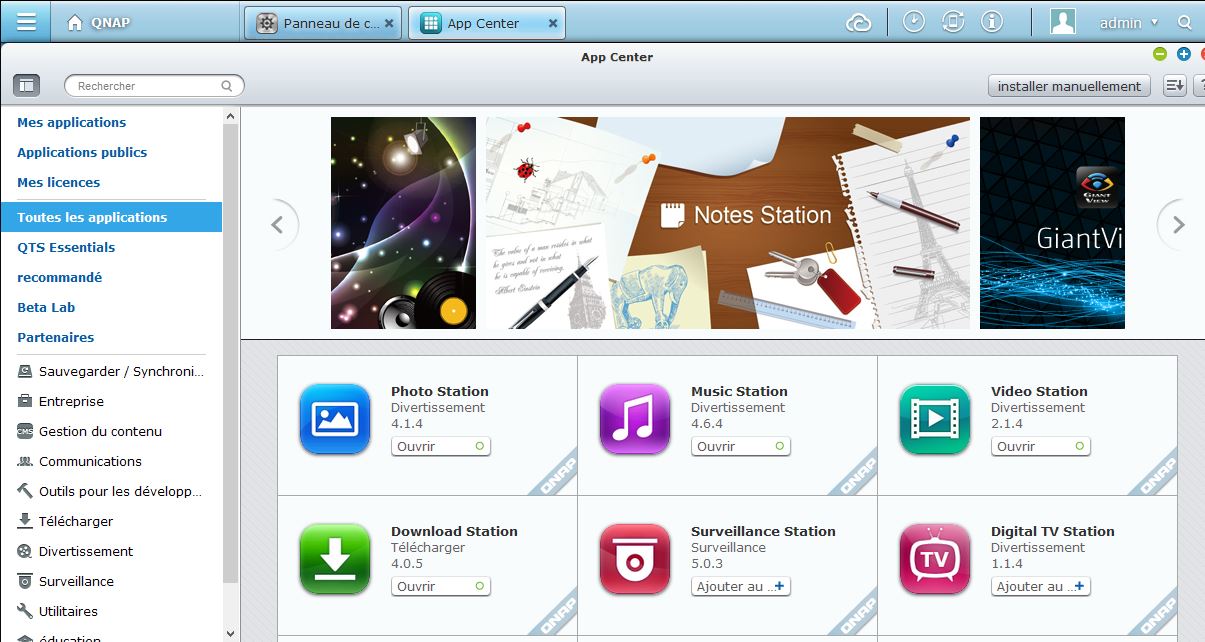Select Sauvegarder / Synchronisation category
Viewport: 1205px width, 642px height.
coord(111,371)
